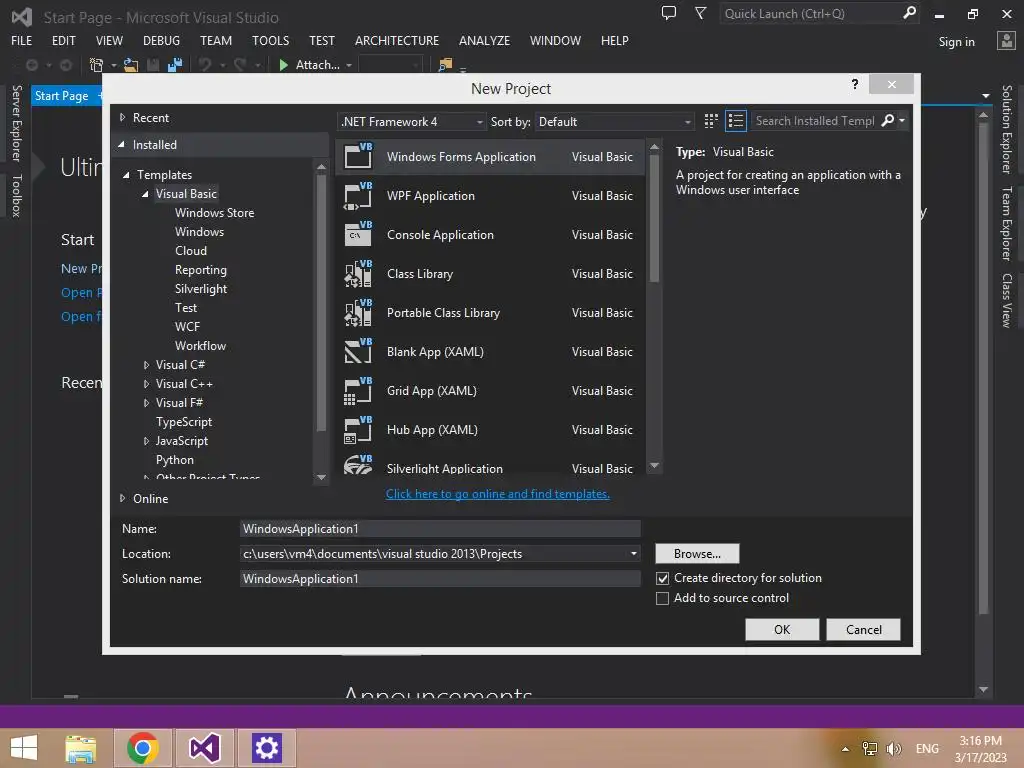This screenshot has height=768, width=1024.
Task: Select the Class Library template icon
Action: tap(358, 274)
